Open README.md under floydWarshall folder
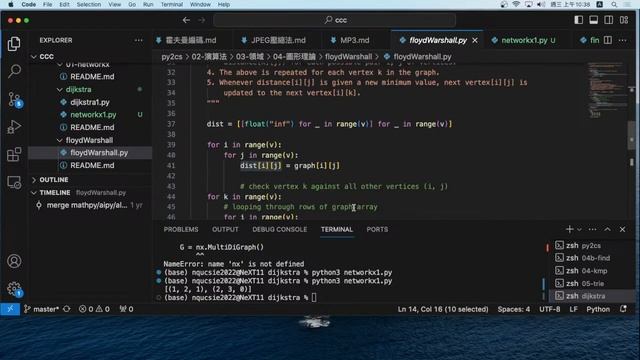Image resolution: width=640 pixels, height=360 pixels. tap(90, 165)
